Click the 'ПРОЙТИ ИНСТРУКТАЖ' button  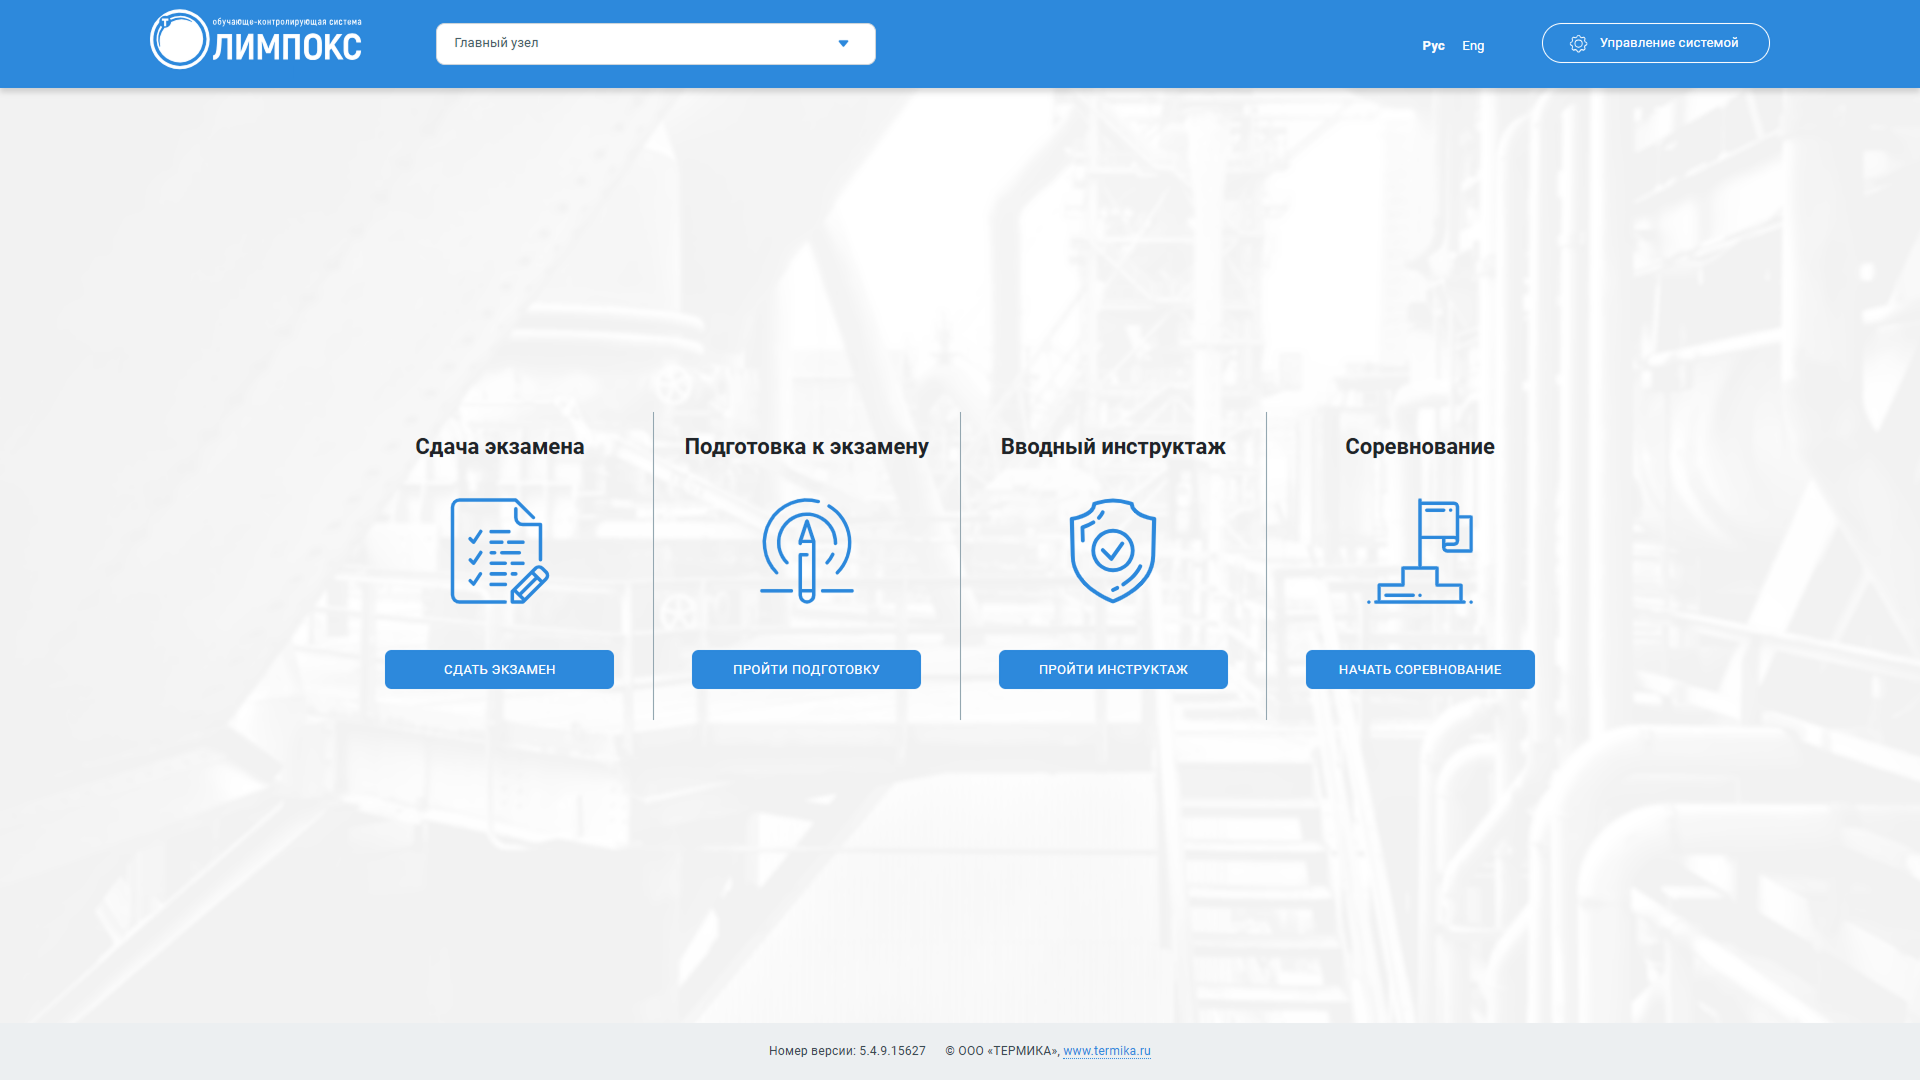tap(1113, 669)
